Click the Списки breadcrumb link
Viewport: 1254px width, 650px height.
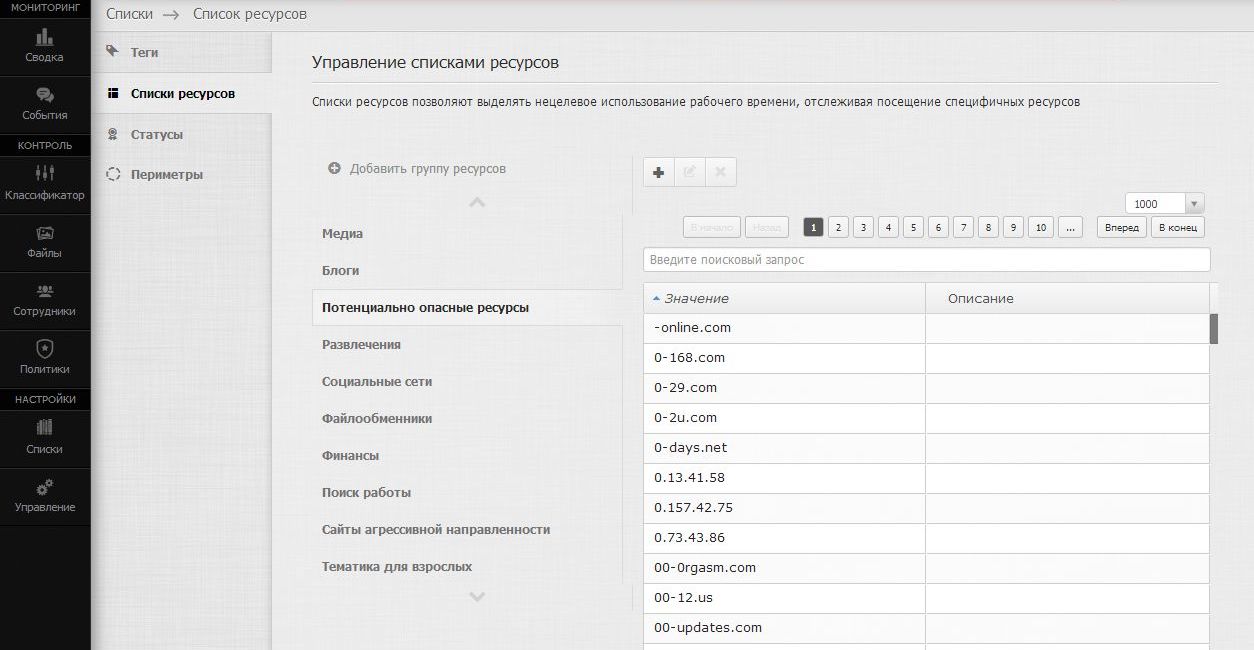129,14
